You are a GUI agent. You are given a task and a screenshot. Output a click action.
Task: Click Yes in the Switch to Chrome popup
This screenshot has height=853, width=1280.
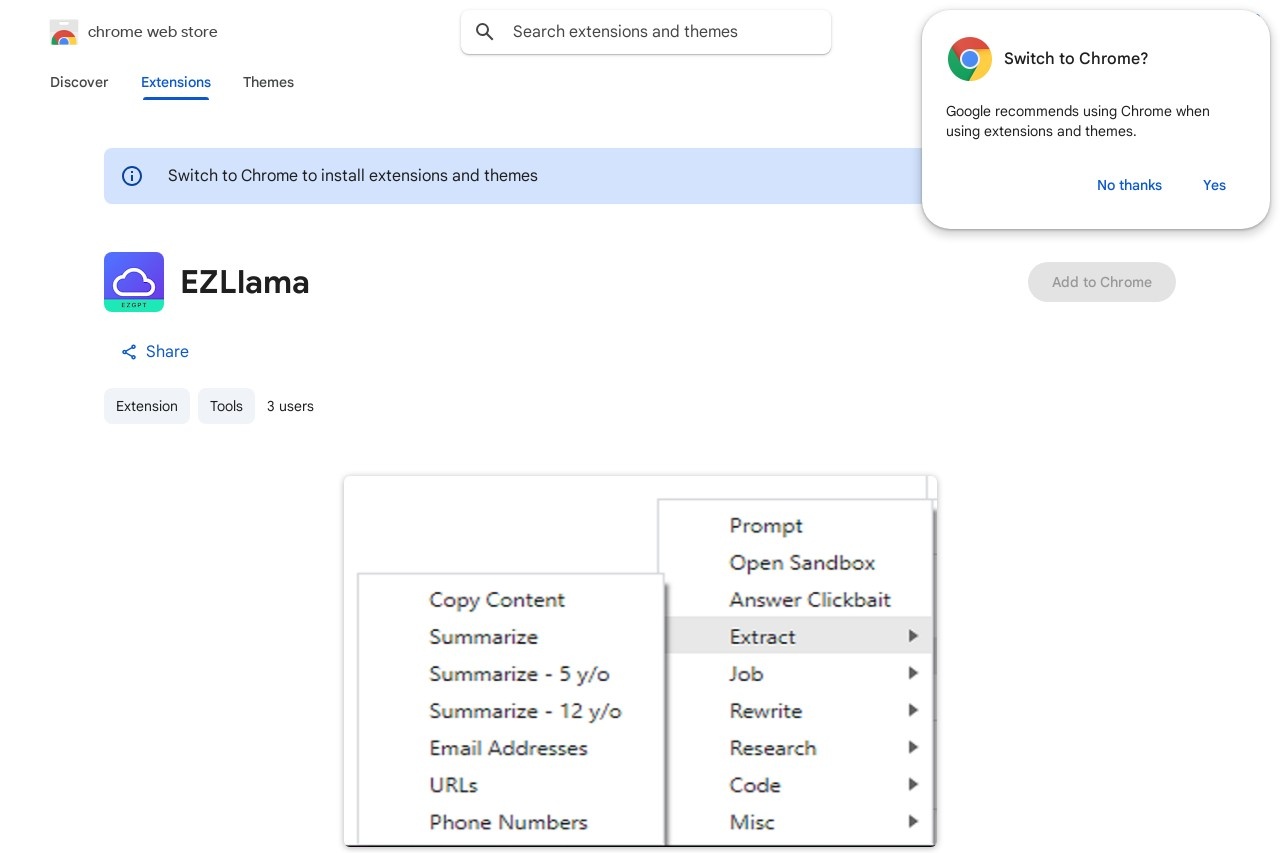[x=1214, y=185]
